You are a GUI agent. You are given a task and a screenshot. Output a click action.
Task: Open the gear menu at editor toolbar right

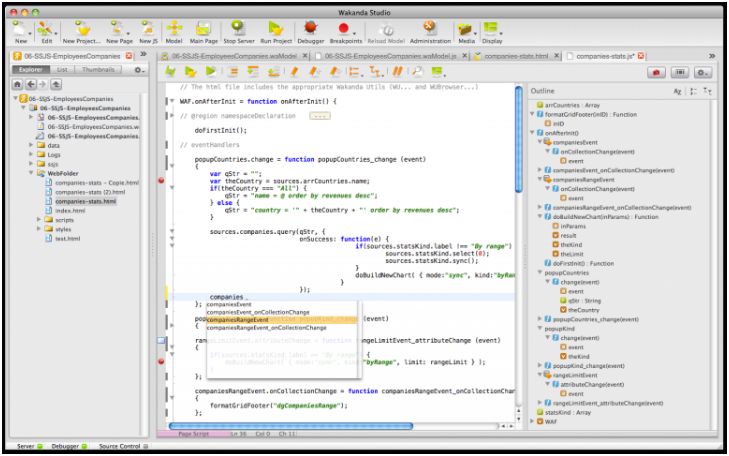(702, 73)
